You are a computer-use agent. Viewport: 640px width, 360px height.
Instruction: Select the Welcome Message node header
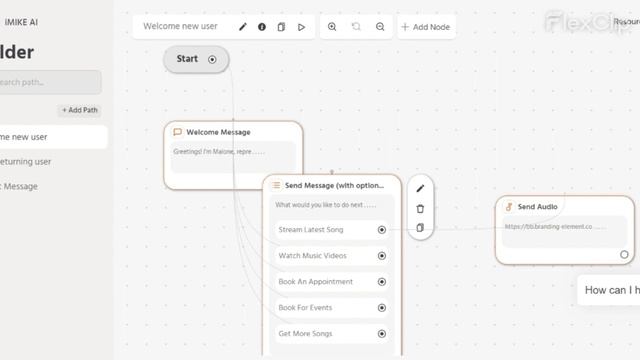coord(218,132)
